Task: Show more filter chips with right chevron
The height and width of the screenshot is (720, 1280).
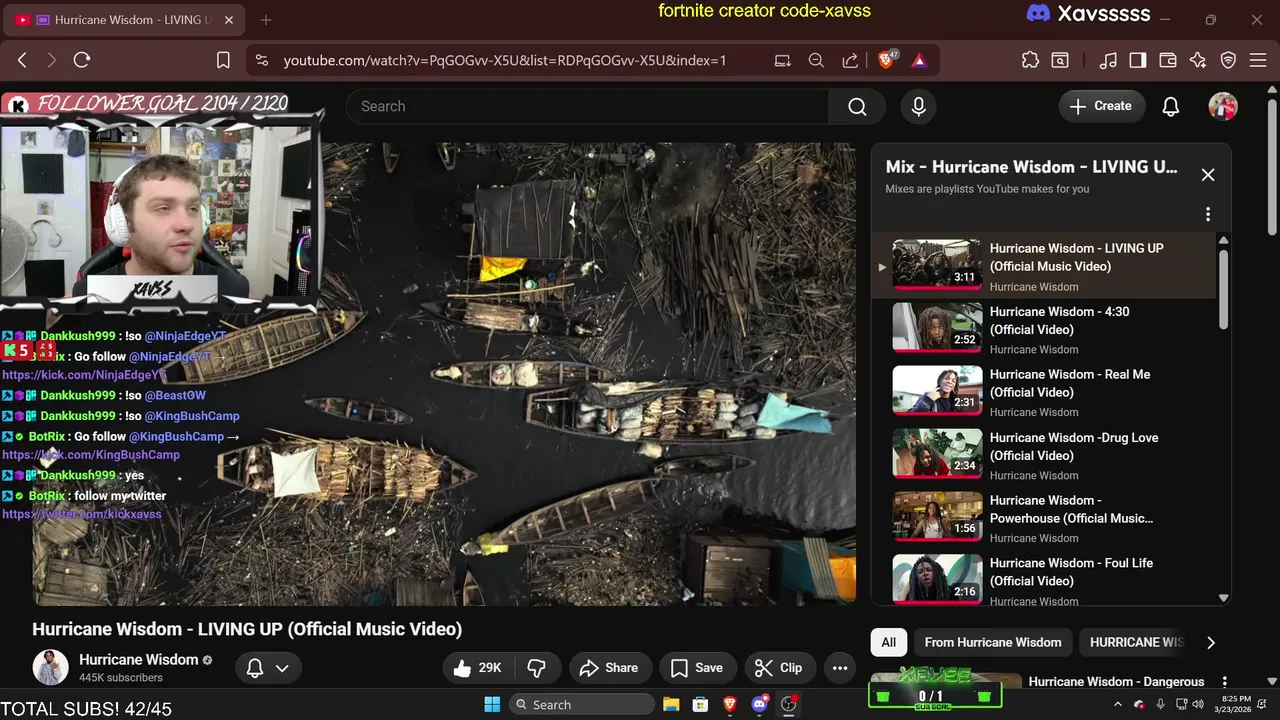Action: 1211,642
